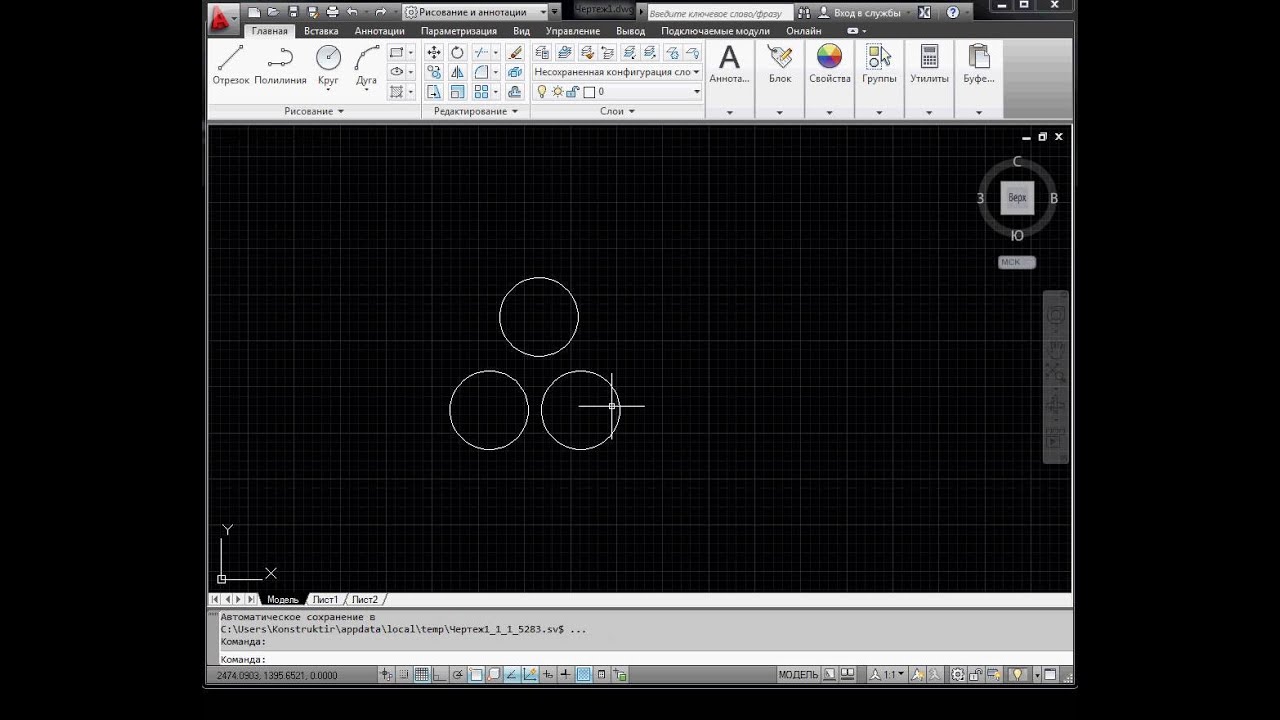Choose the Круг circle tool

(x=328, y=66)
